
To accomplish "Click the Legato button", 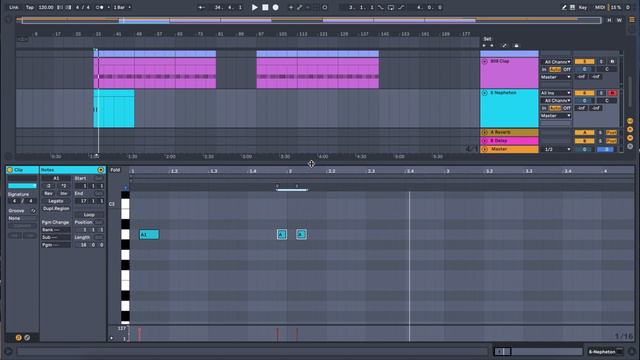I will [56, 201].
